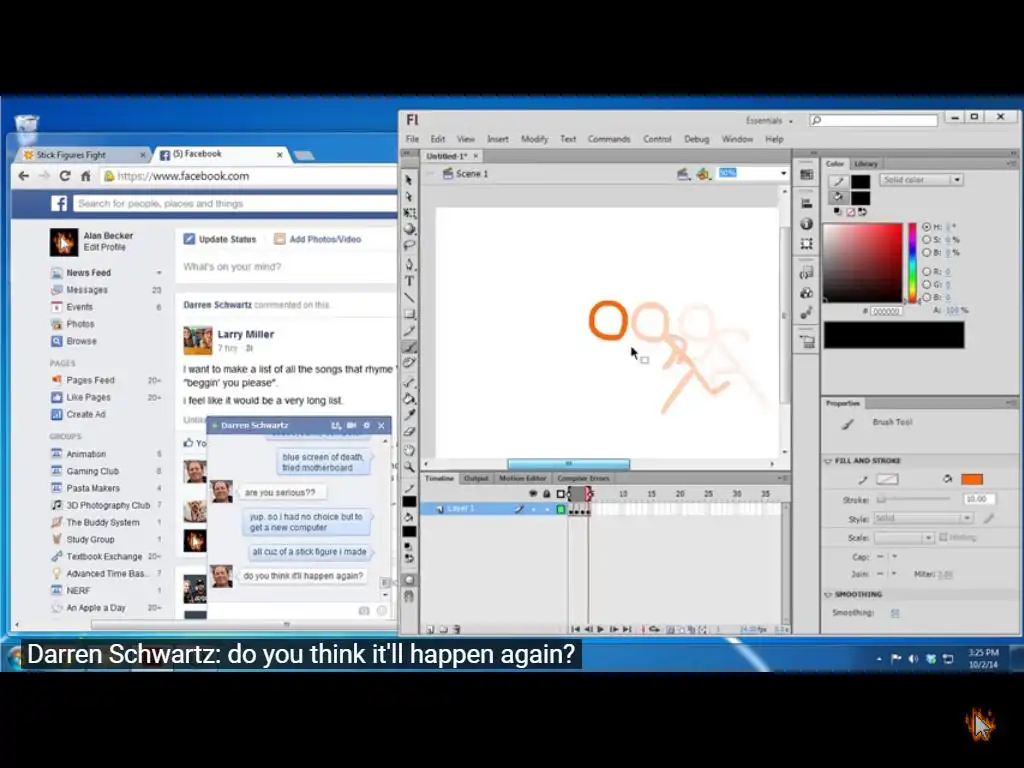Screen dimensions: 1024x768
Task: Click the orange fill color swatch
Action: (x=972, y=479)
